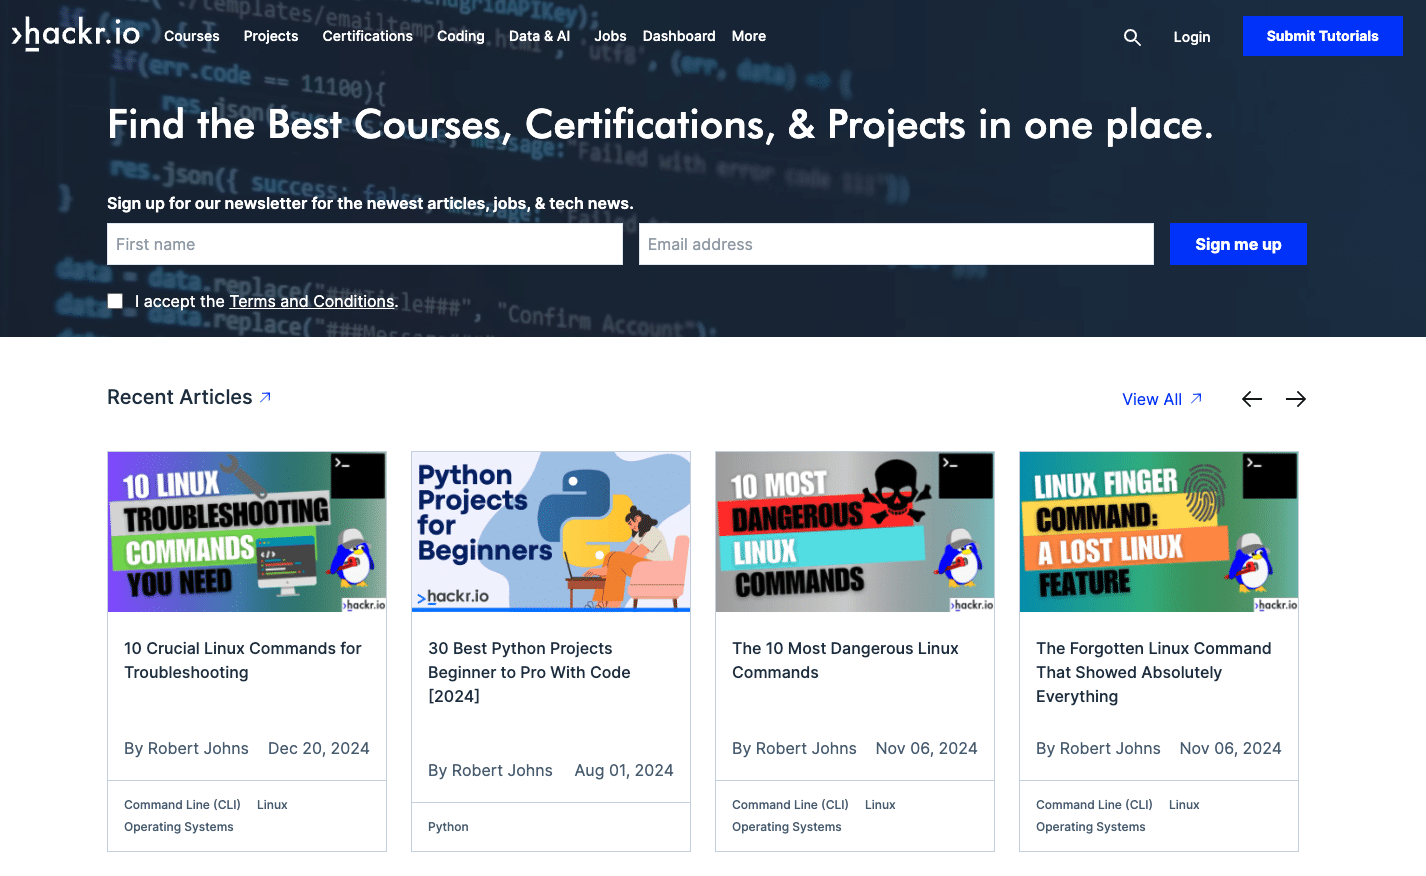Click the arrow icon beside Recent Articles
The height and width of the screenshot is (876, 1426).
click(266, 397)
